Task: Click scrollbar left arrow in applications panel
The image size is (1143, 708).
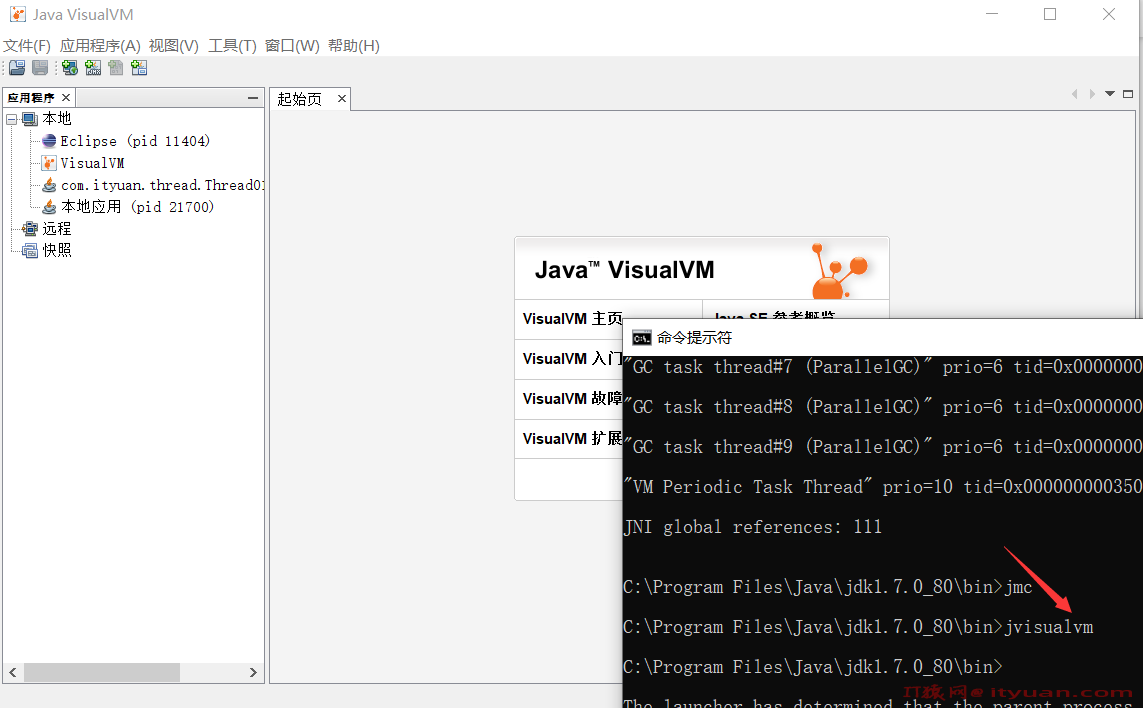Action: (12, 672)
